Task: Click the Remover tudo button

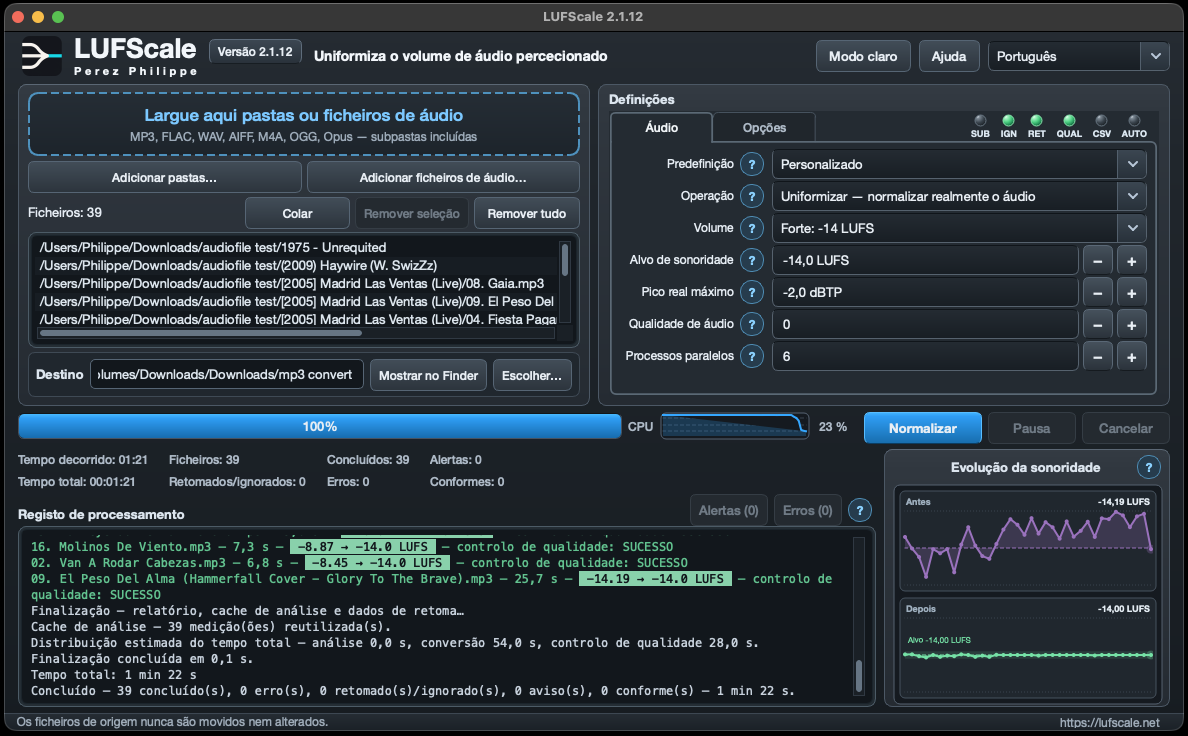Action: (x=527, y=214)
